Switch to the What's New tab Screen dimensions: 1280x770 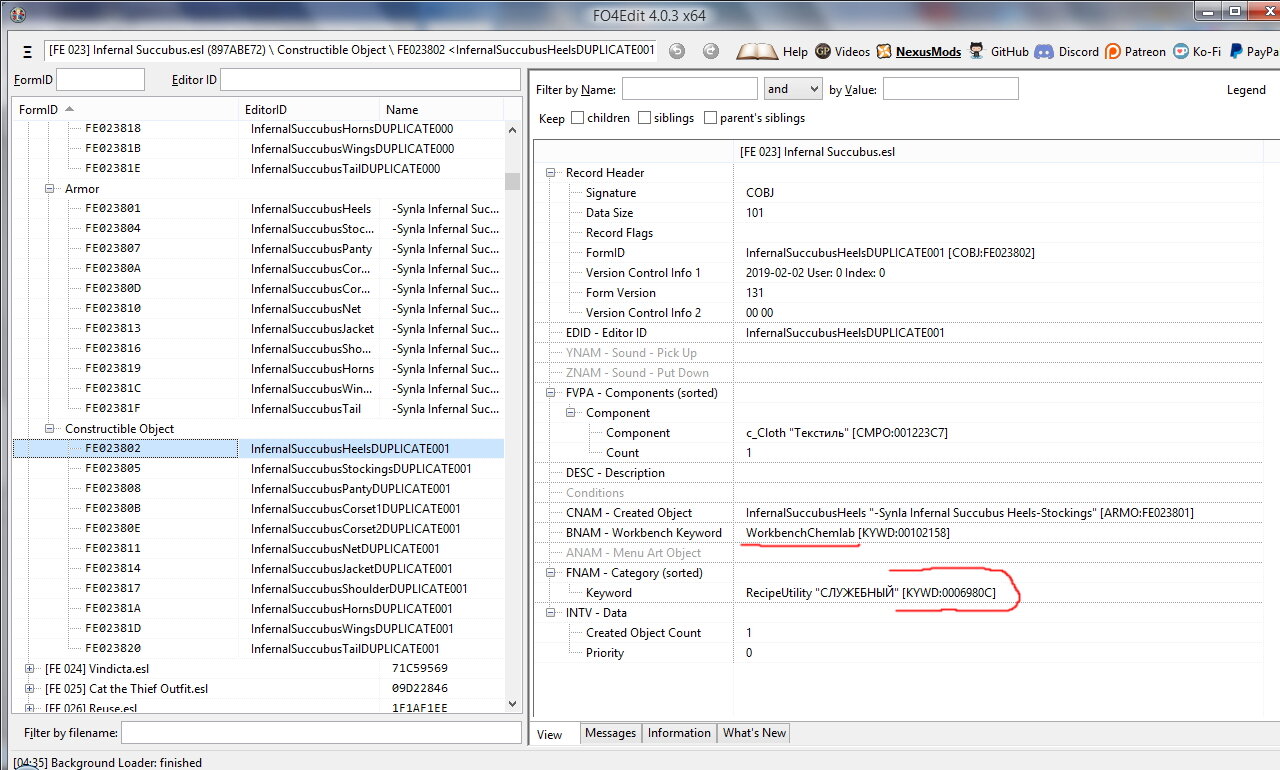click(x=754, y=733)
